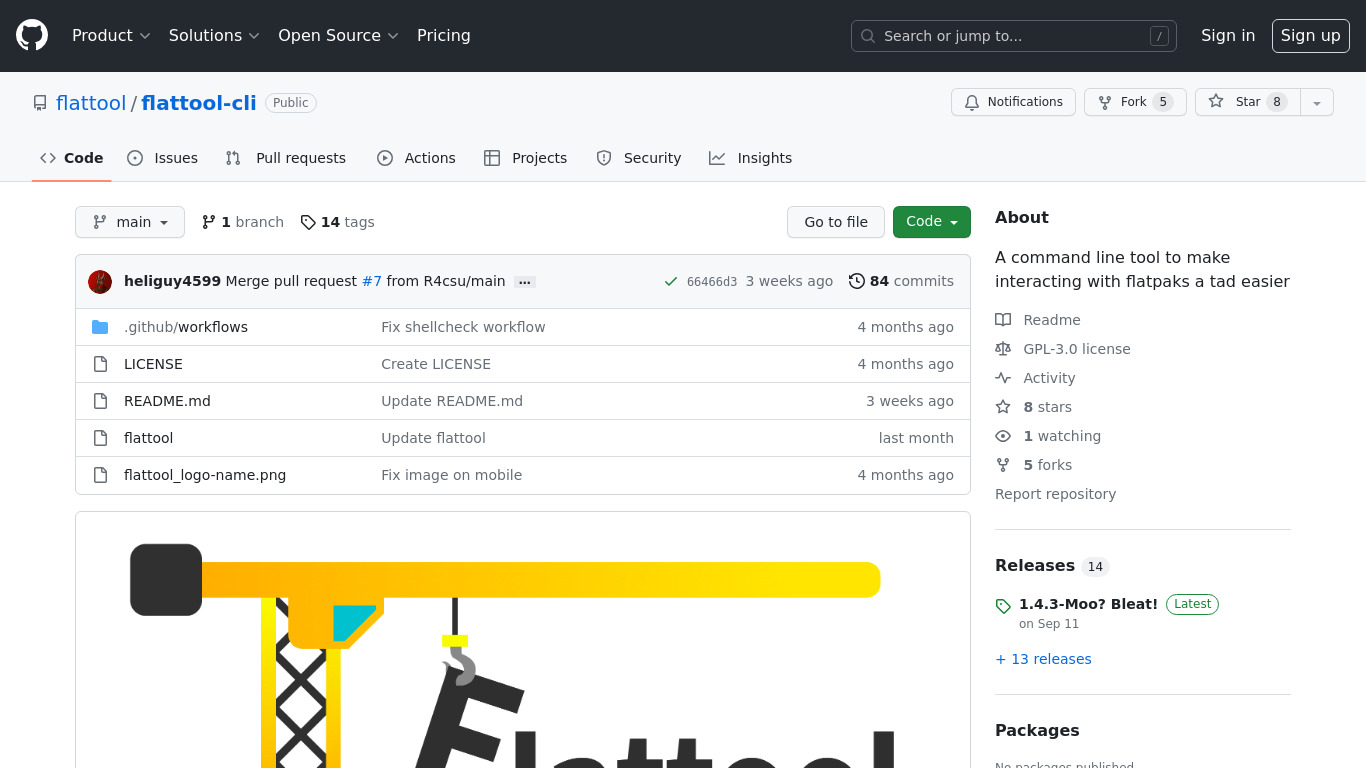Open the + 13 releases link
1366x768 pixels.
coord(1043,659)
